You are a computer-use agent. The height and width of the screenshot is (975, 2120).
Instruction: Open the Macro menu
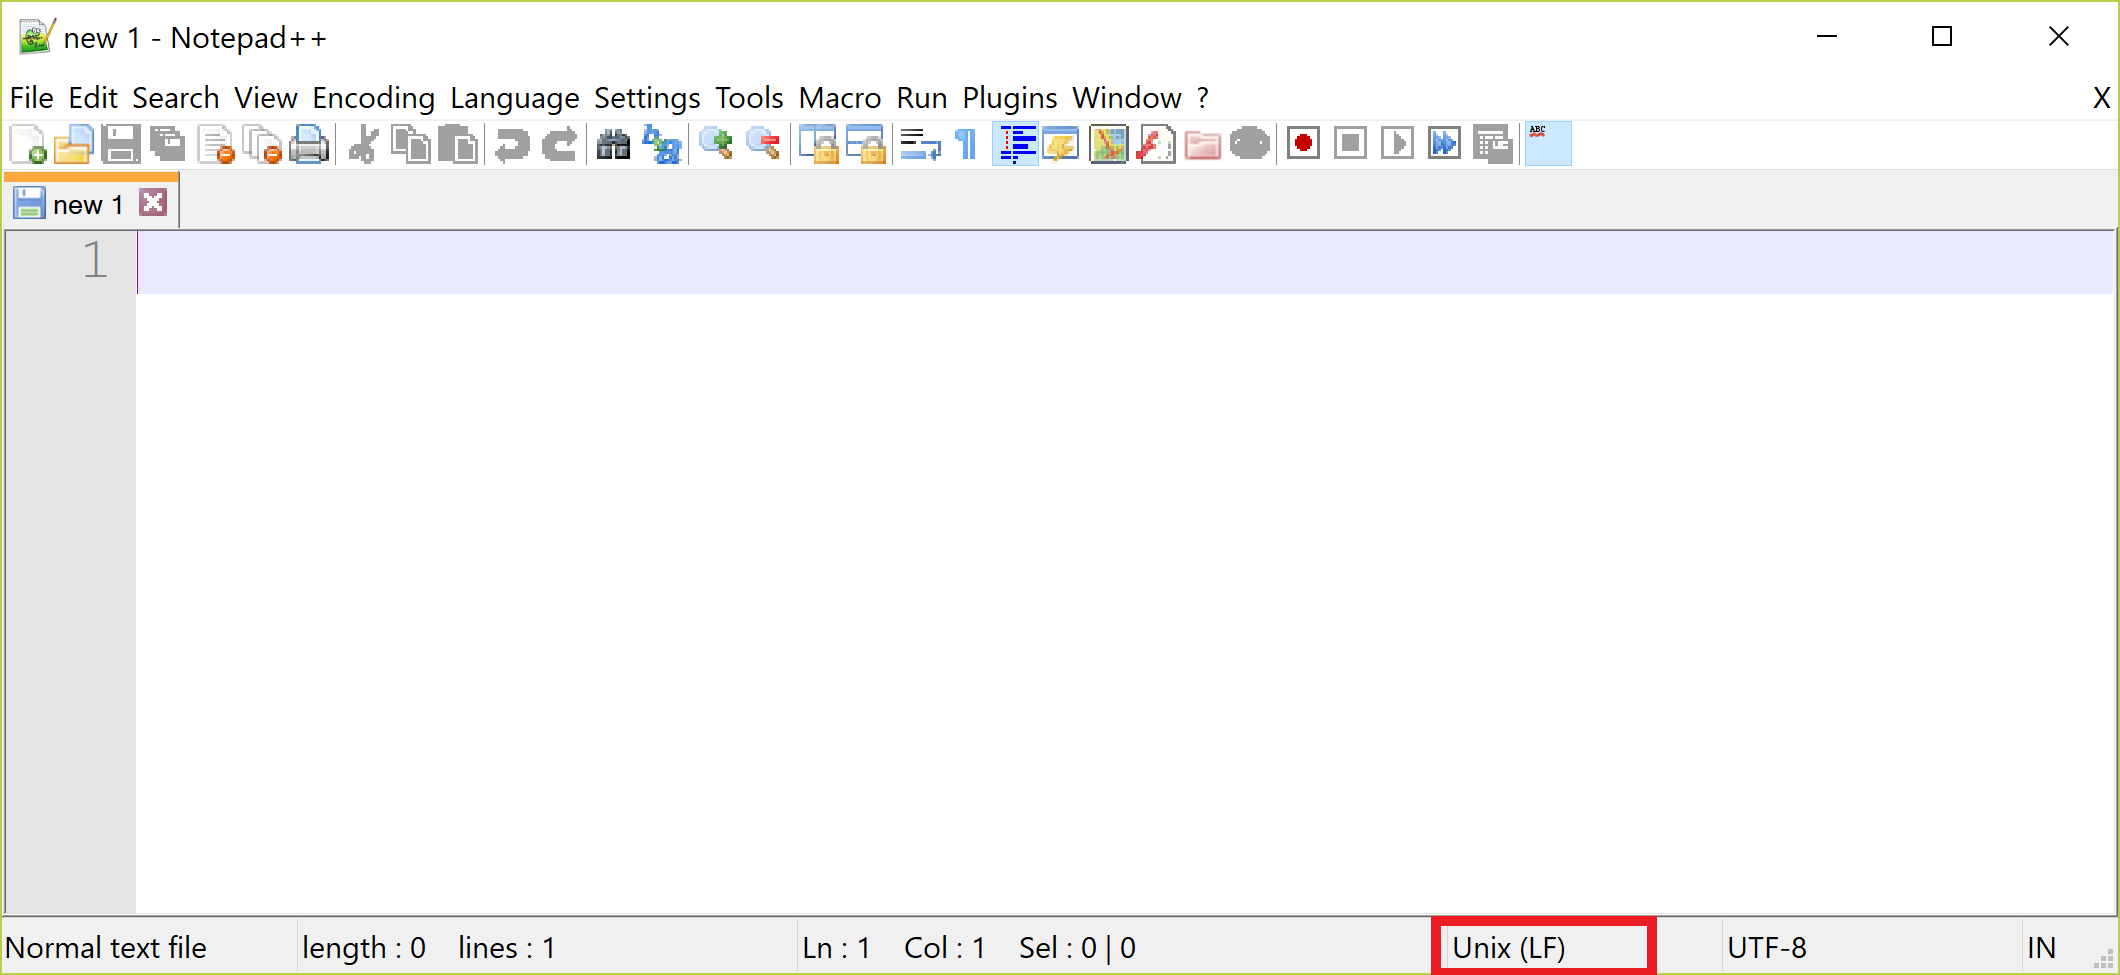[x=840, y=98]
